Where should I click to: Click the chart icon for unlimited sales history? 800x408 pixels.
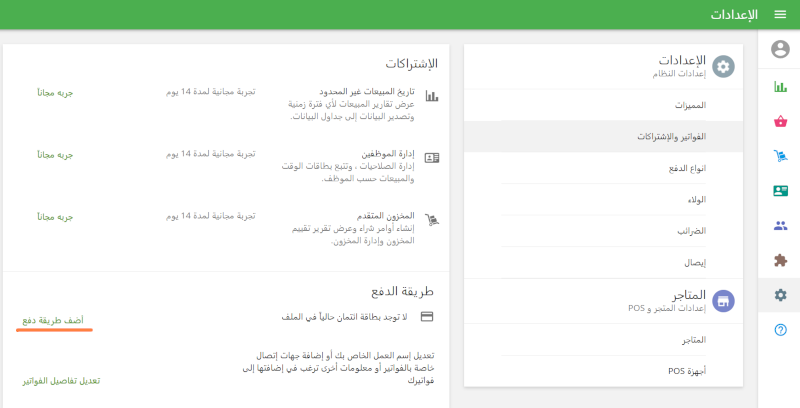[x=432, y=96]
